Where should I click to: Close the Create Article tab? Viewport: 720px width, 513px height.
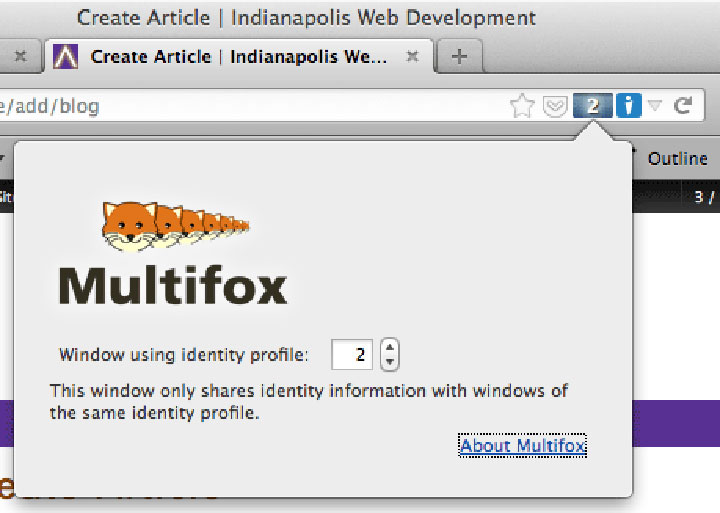pyautogui.click(x=412, y=56)
